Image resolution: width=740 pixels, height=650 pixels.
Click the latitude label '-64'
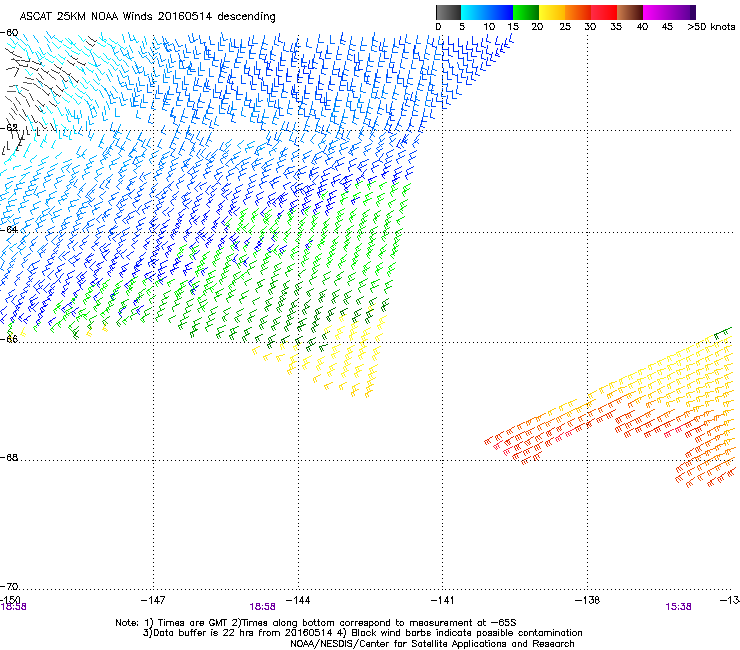[9, 229]
